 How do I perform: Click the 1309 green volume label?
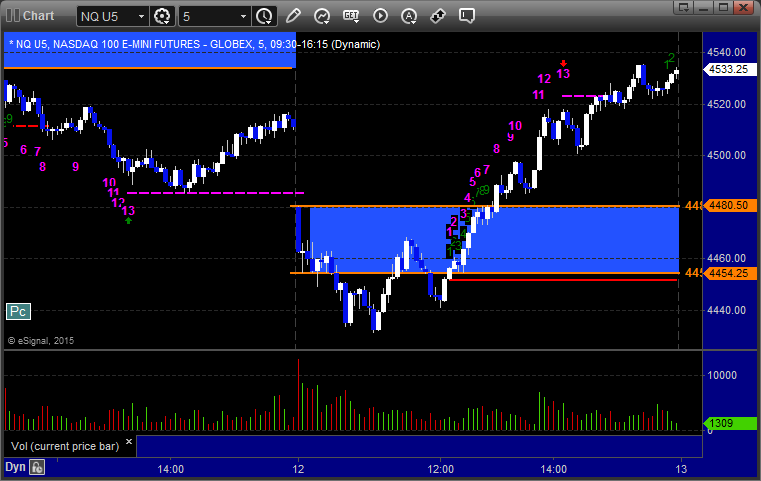pos(729,423)
